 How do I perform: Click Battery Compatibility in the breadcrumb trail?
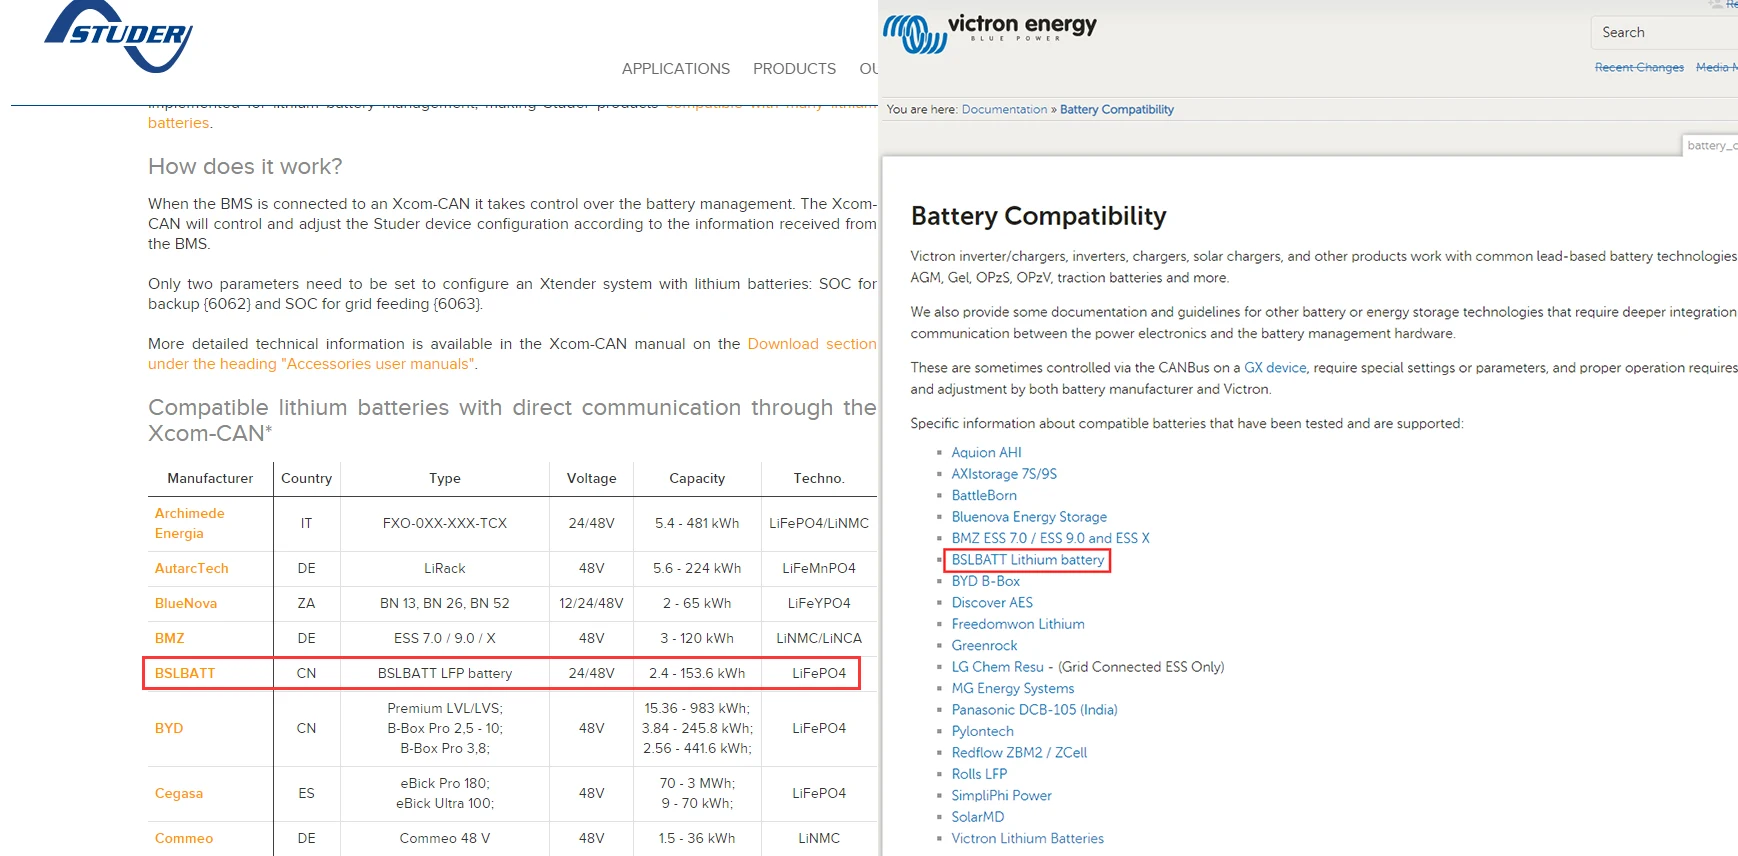pyautogui.click(x=1117, y=110)
